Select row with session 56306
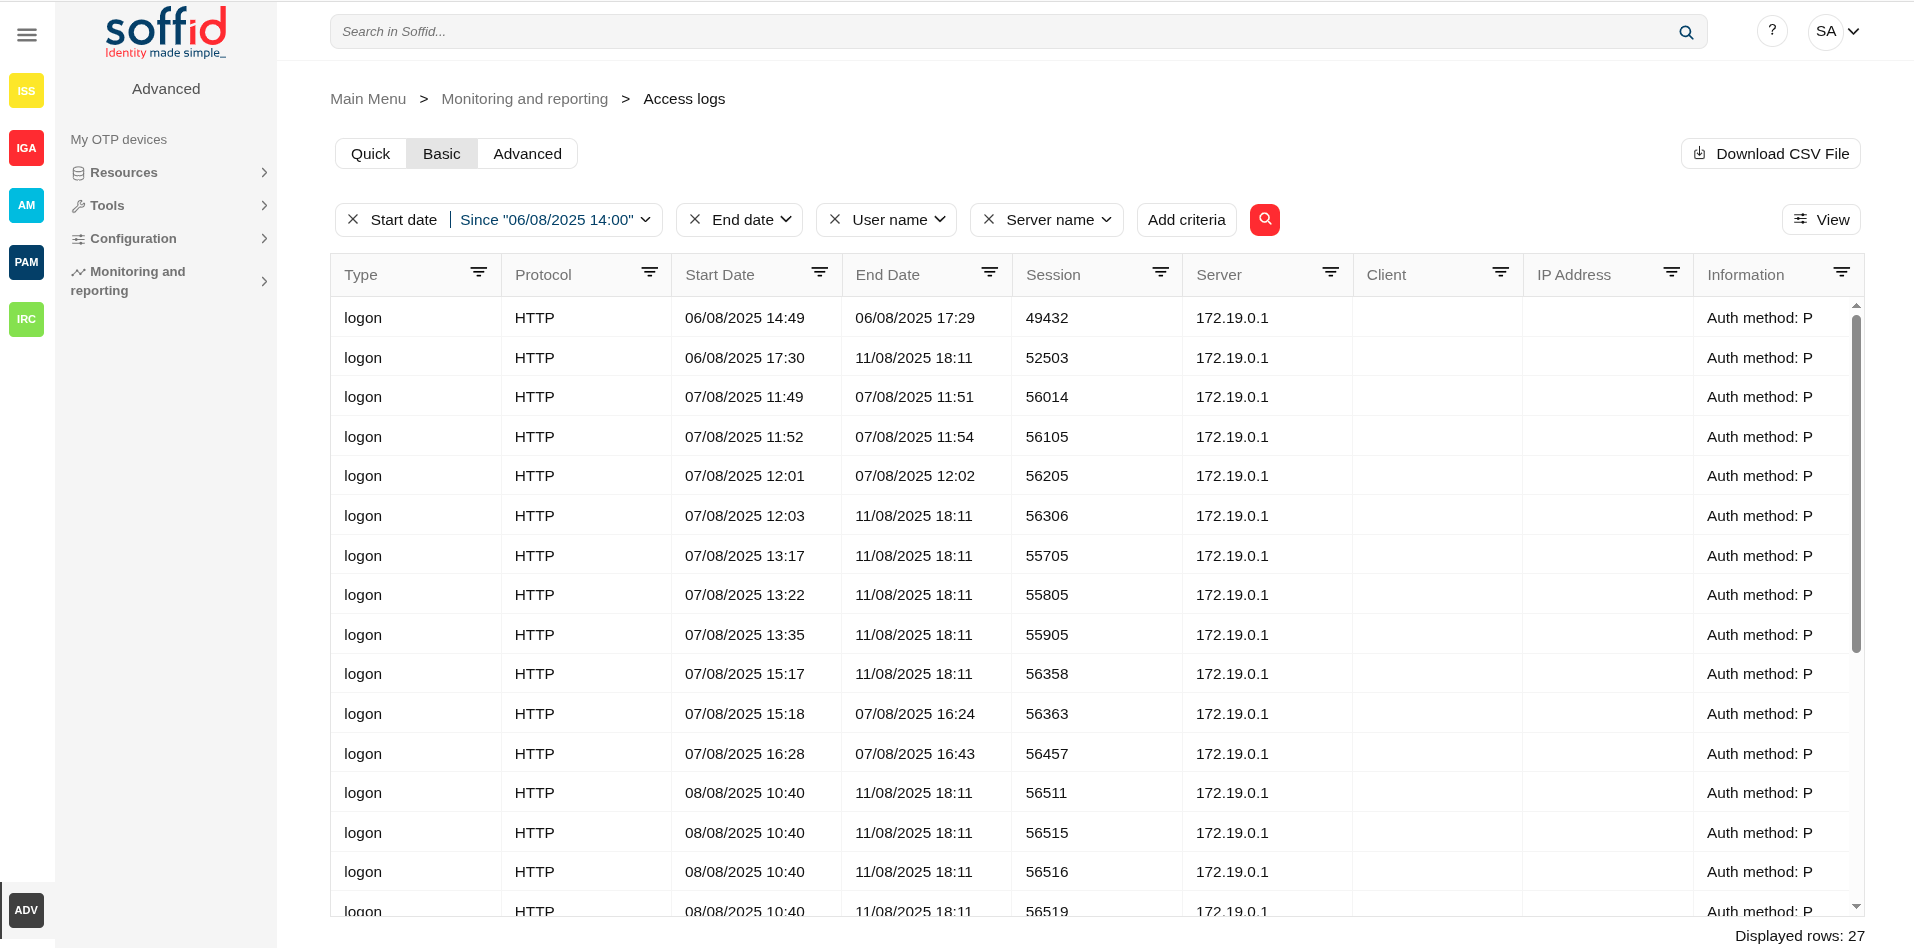The width and height of the screenshot is (1914, 948). pyautogui.click(x=1089, y=516)
